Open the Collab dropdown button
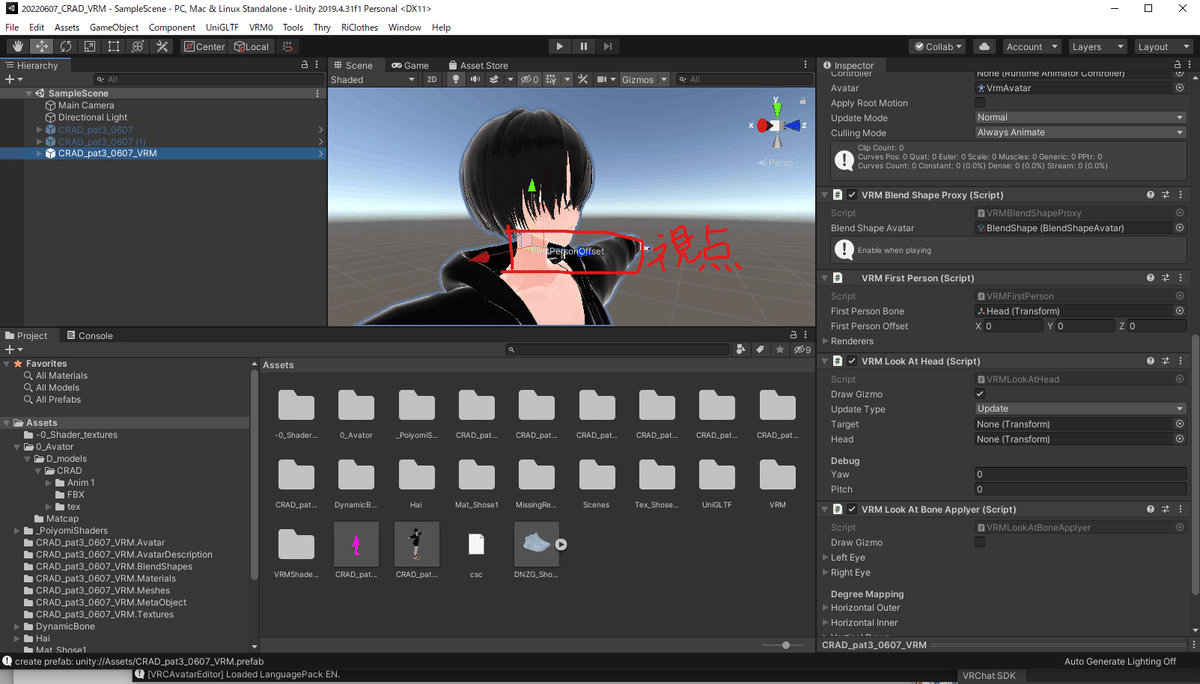The width and height of the screenshot is (1200, 684). click(x=937, y=46)
